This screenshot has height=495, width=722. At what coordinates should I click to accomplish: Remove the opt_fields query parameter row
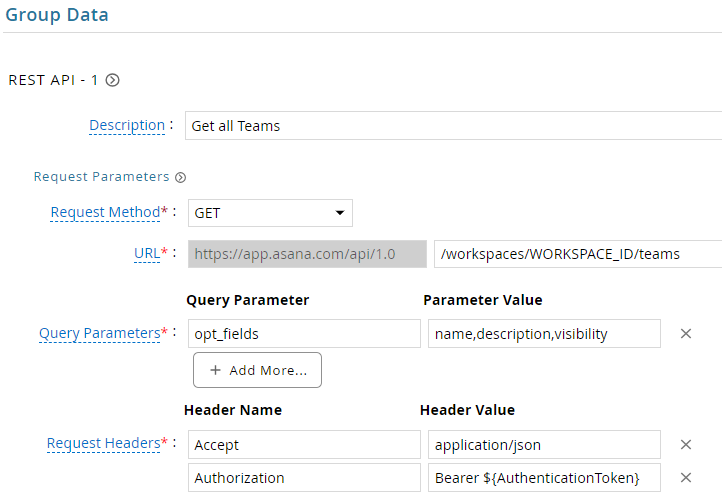[686, 333]
